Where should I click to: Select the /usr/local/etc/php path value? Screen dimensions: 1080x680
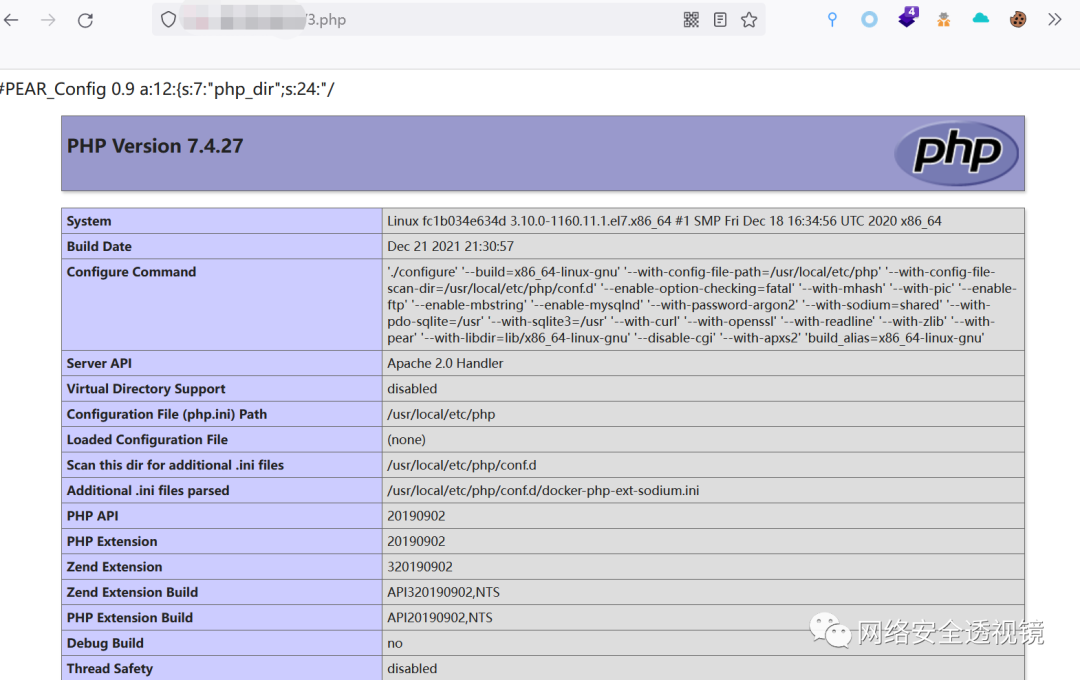coord(441,414)
